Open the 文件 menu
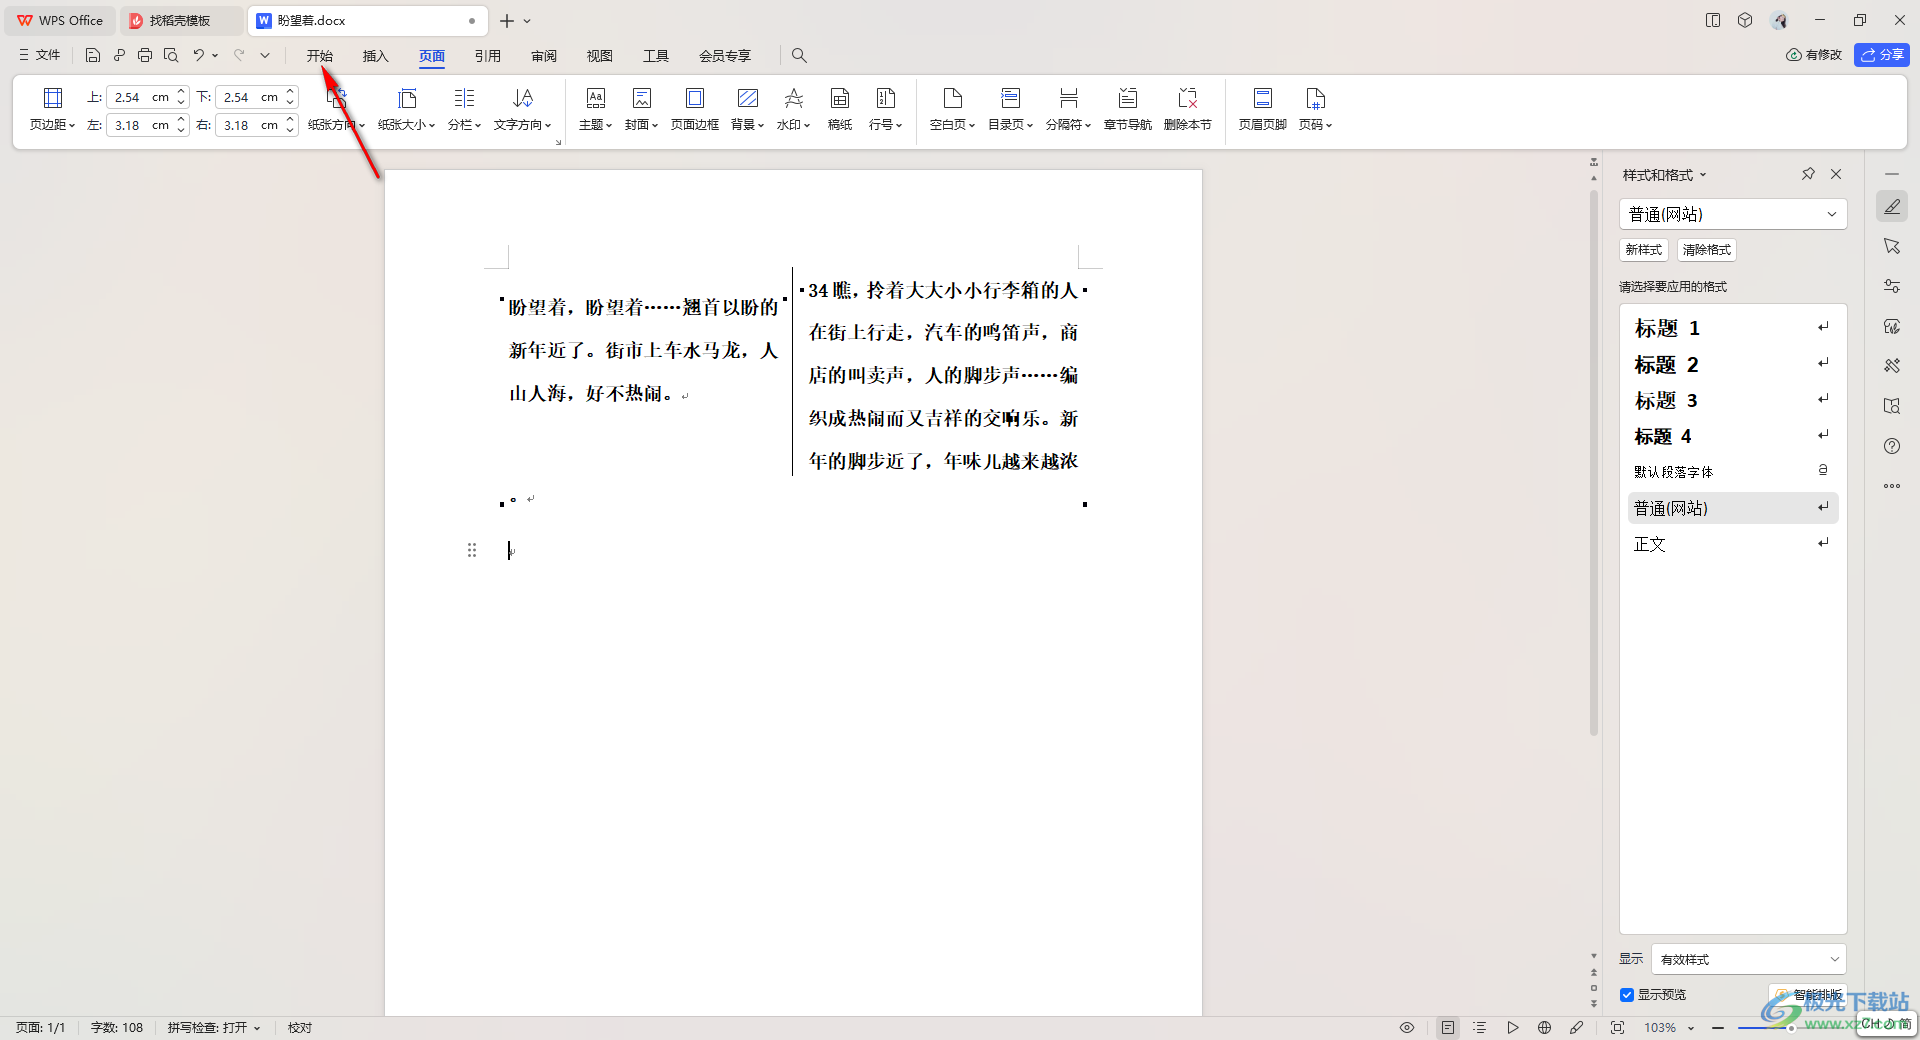This screenshot has width=1920, height=1040. pos(40,55)
